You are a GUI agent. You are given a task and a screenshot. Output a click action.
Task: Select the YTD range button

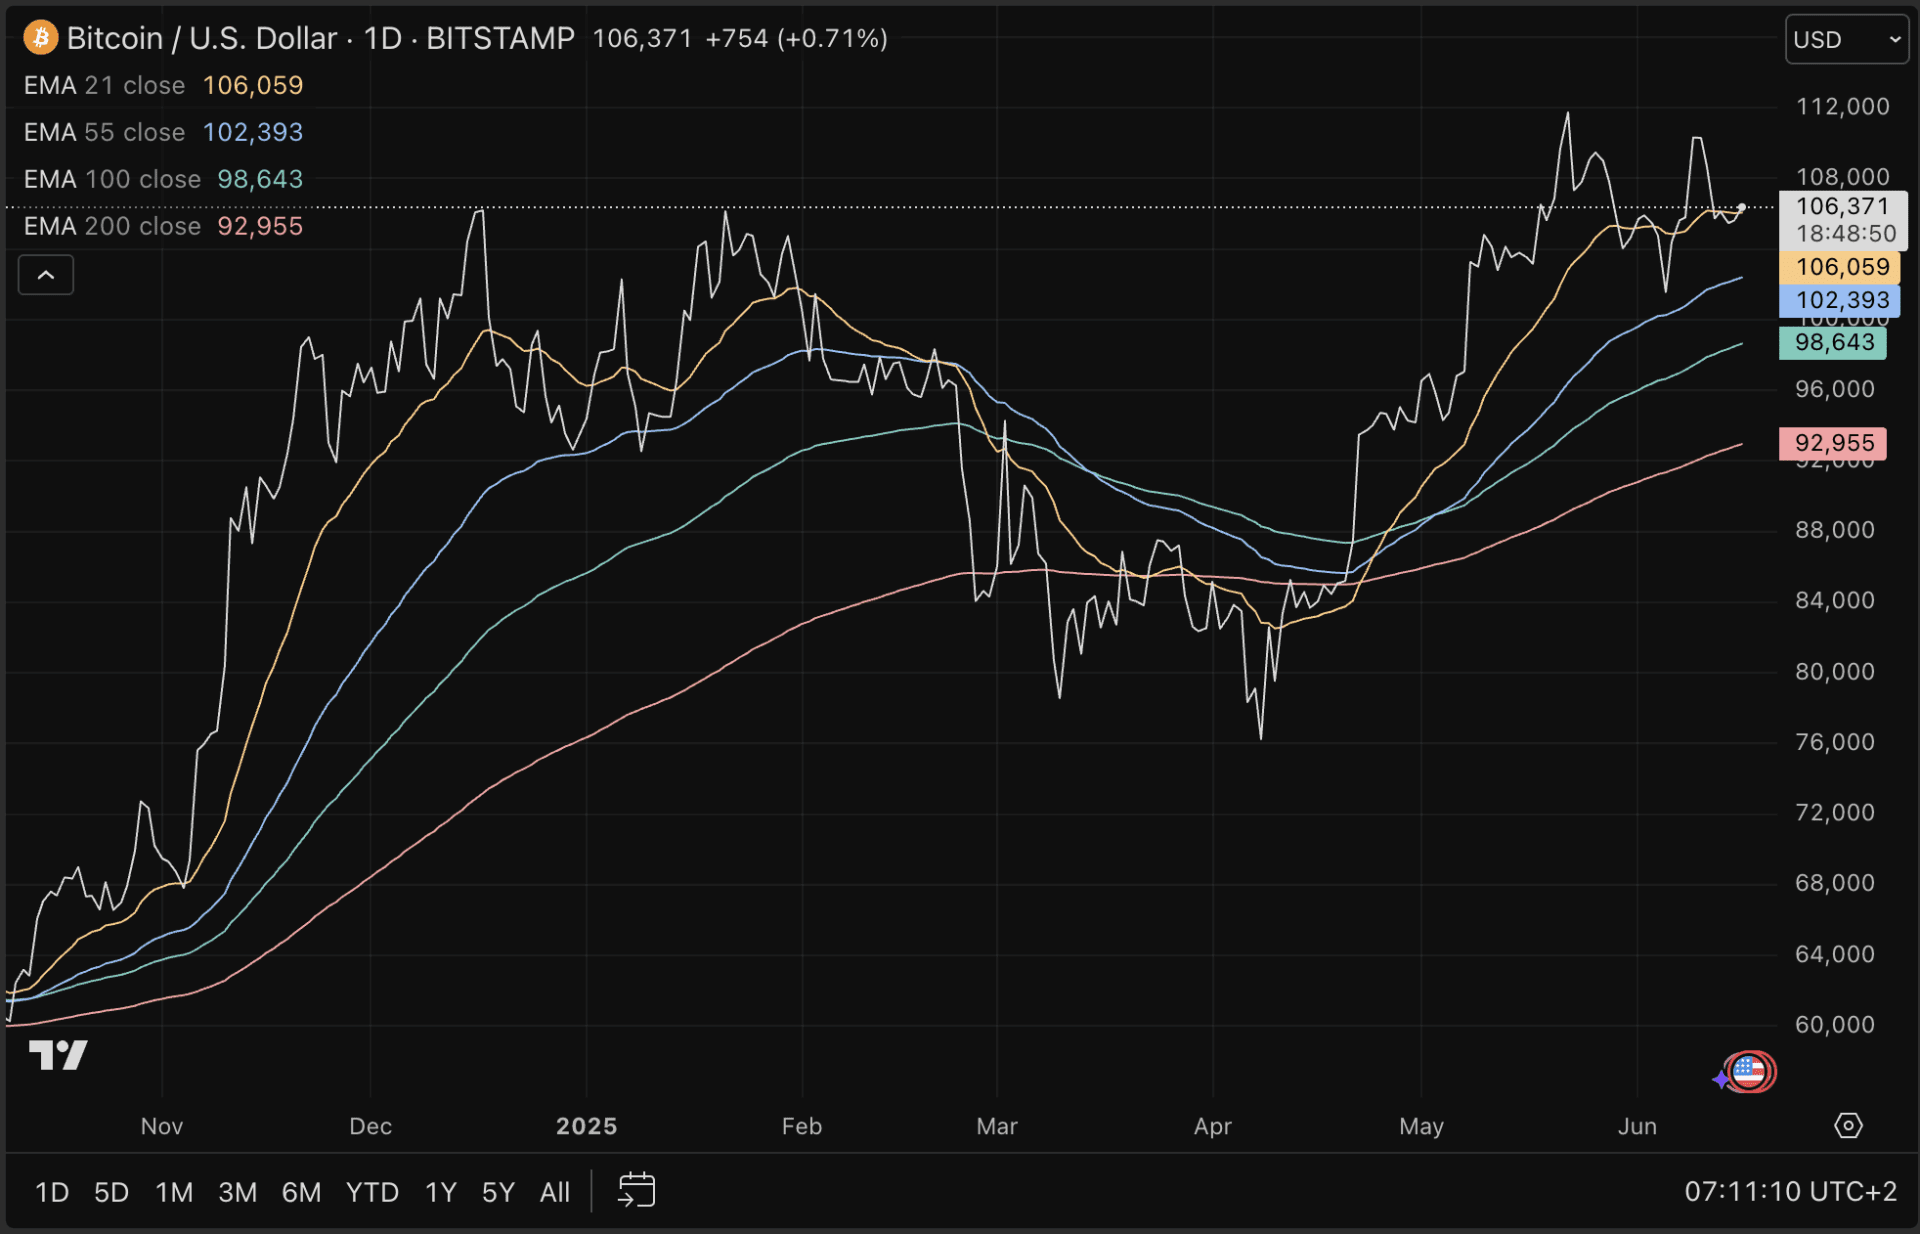coord(372,1192)
